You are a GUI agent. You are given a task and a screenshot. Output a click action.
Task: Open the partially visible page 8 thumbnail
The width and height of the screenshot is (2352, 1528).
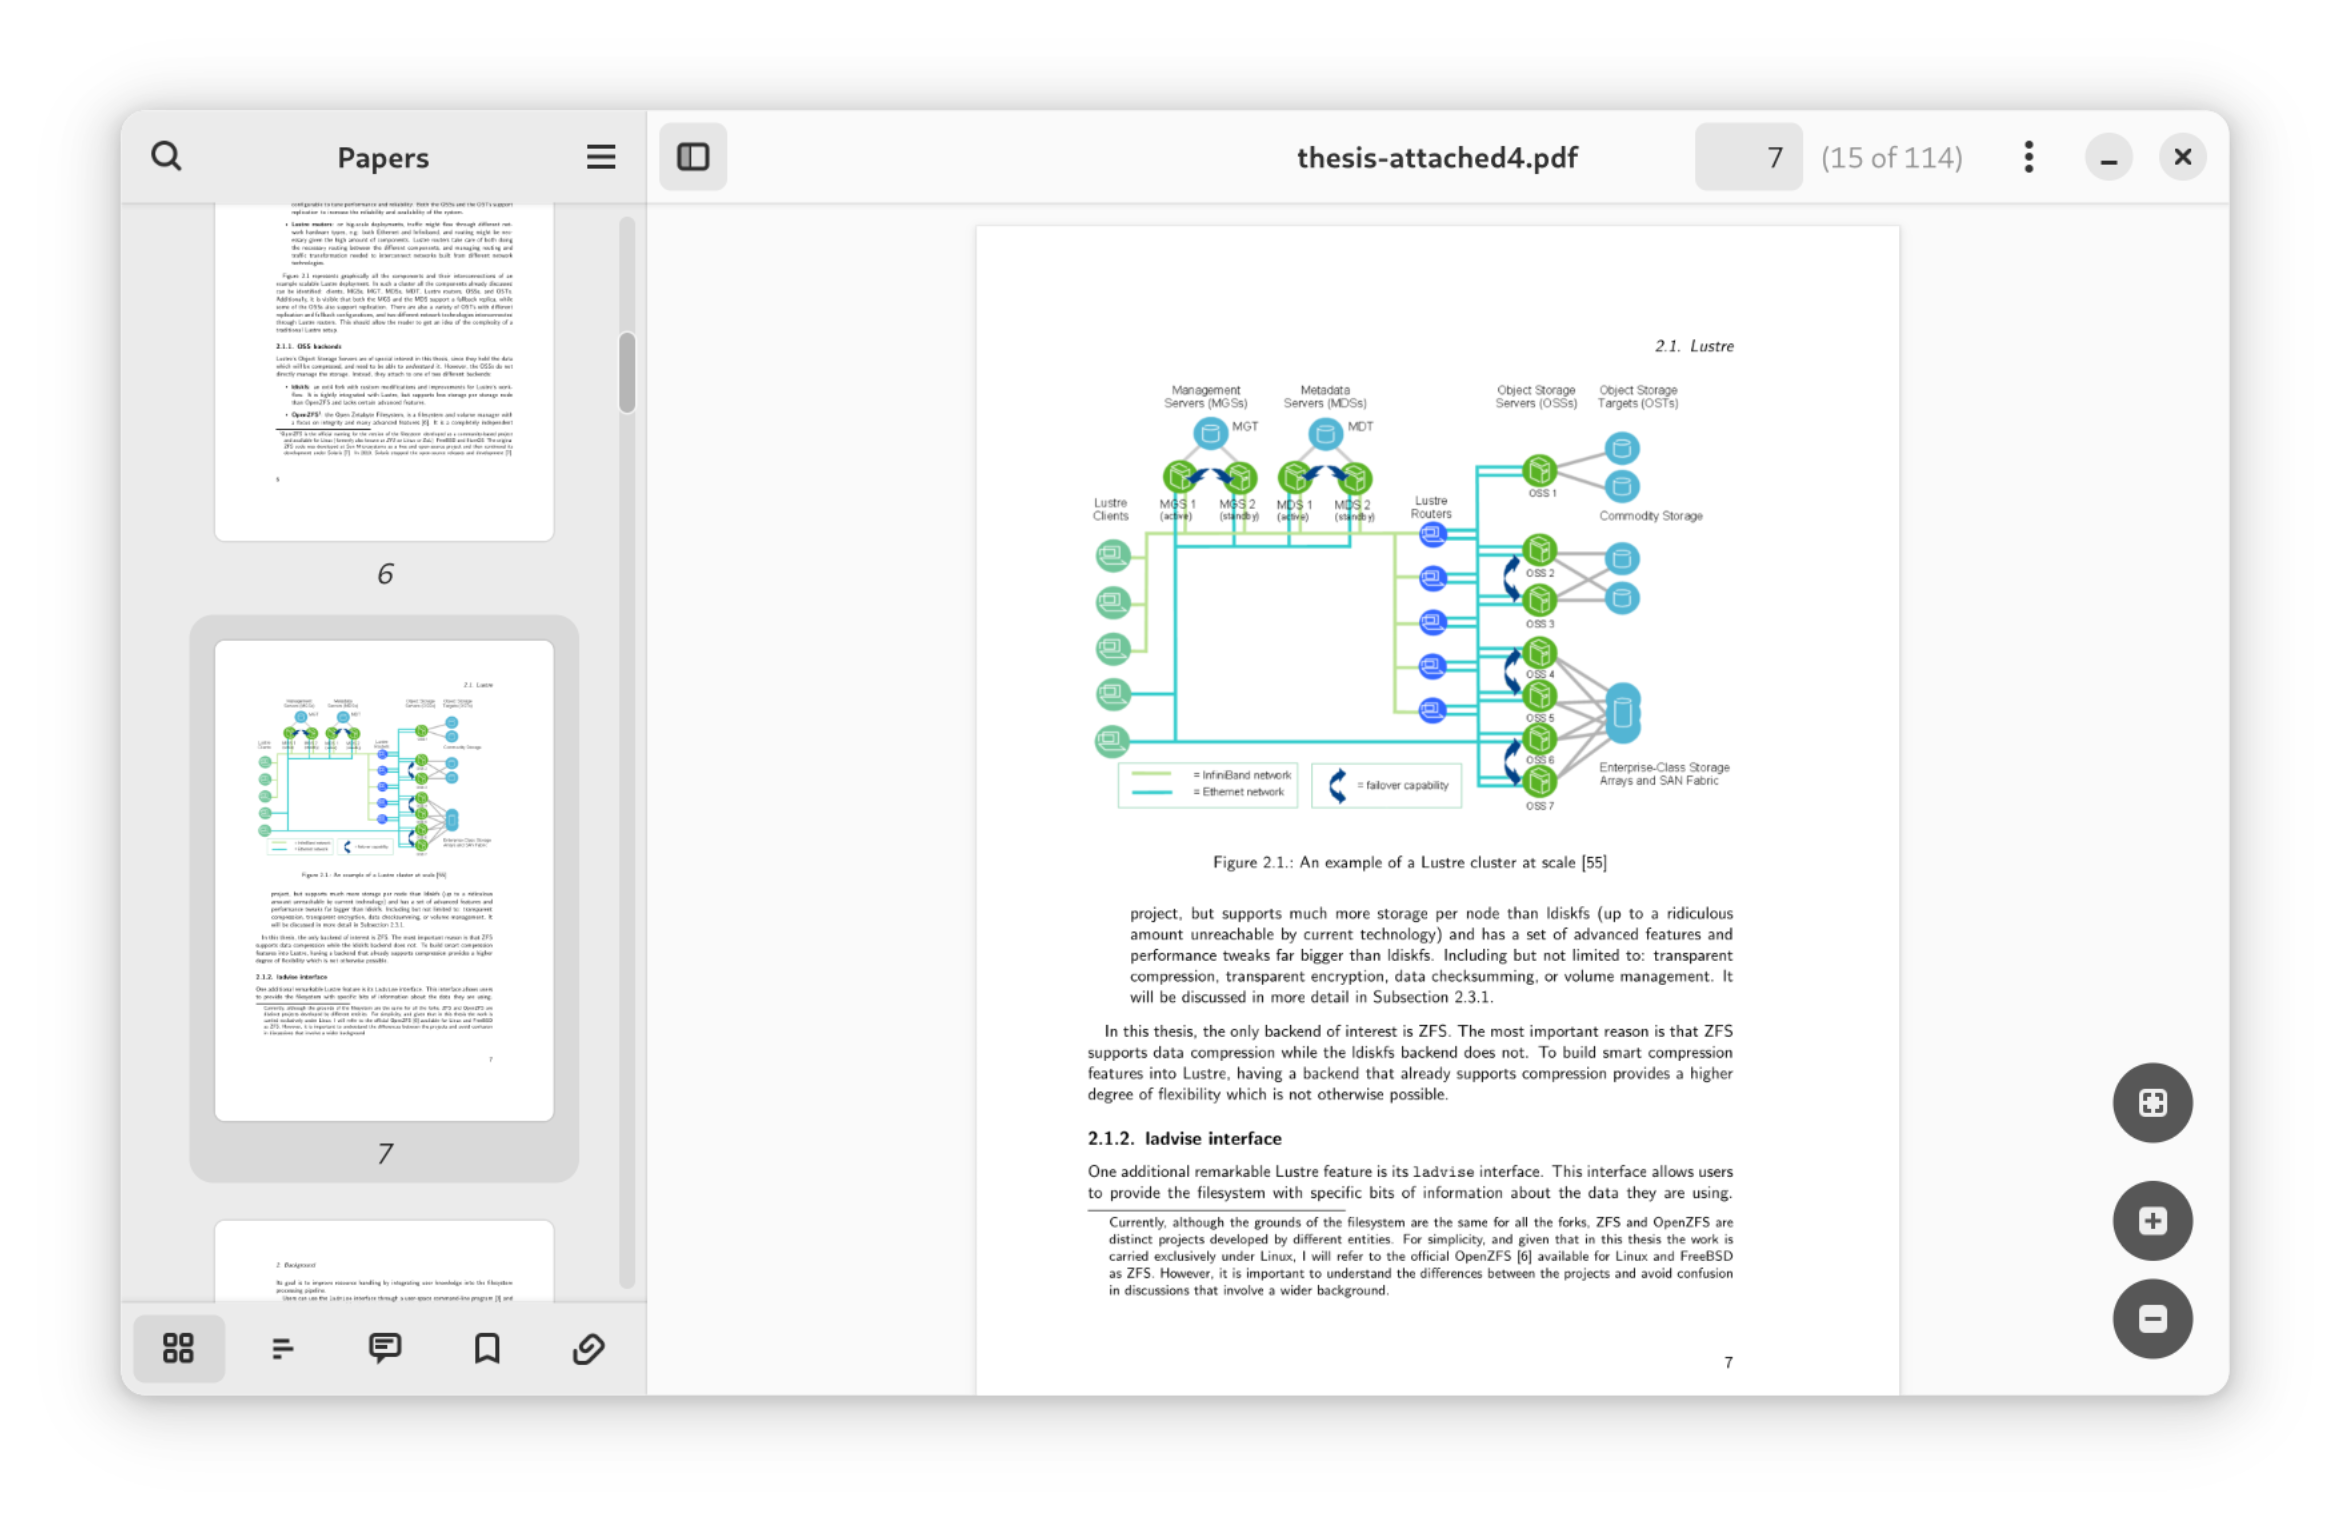(384, 1260)
